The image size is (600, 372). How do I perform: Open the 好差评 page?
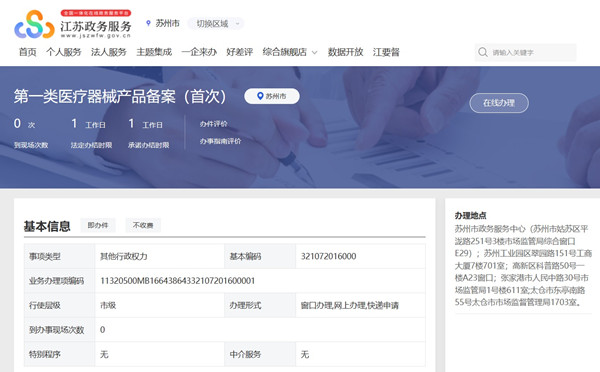click(240, 52)
